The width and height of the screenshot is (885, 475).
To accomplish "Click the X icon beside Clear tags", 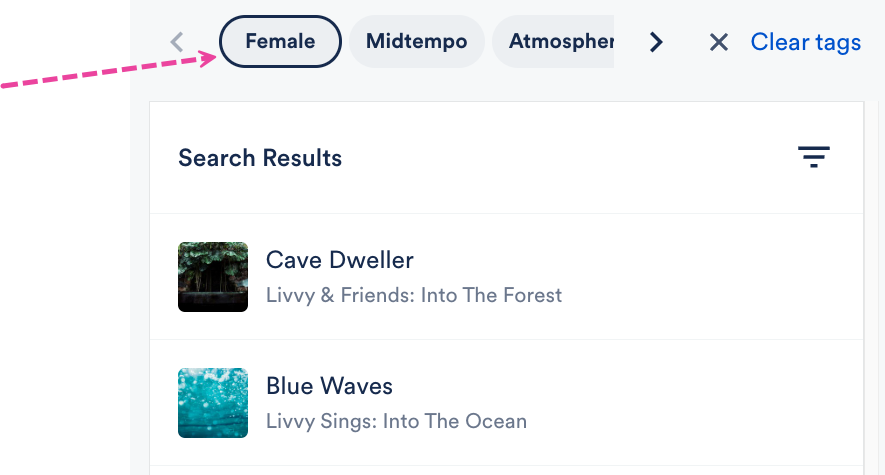I will pos(718,42).
